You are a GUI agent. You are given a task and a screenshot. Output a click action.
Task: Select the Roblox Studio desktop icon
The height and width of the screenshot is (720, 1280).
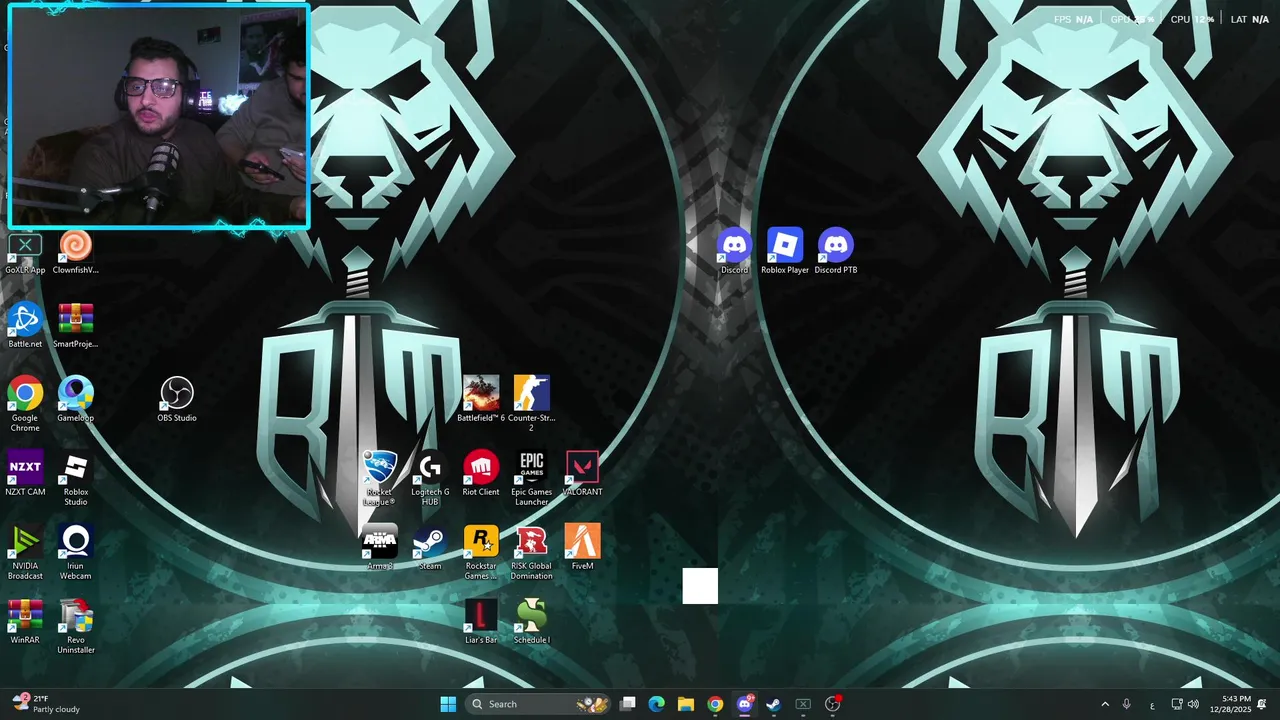(x=75, y=478)
